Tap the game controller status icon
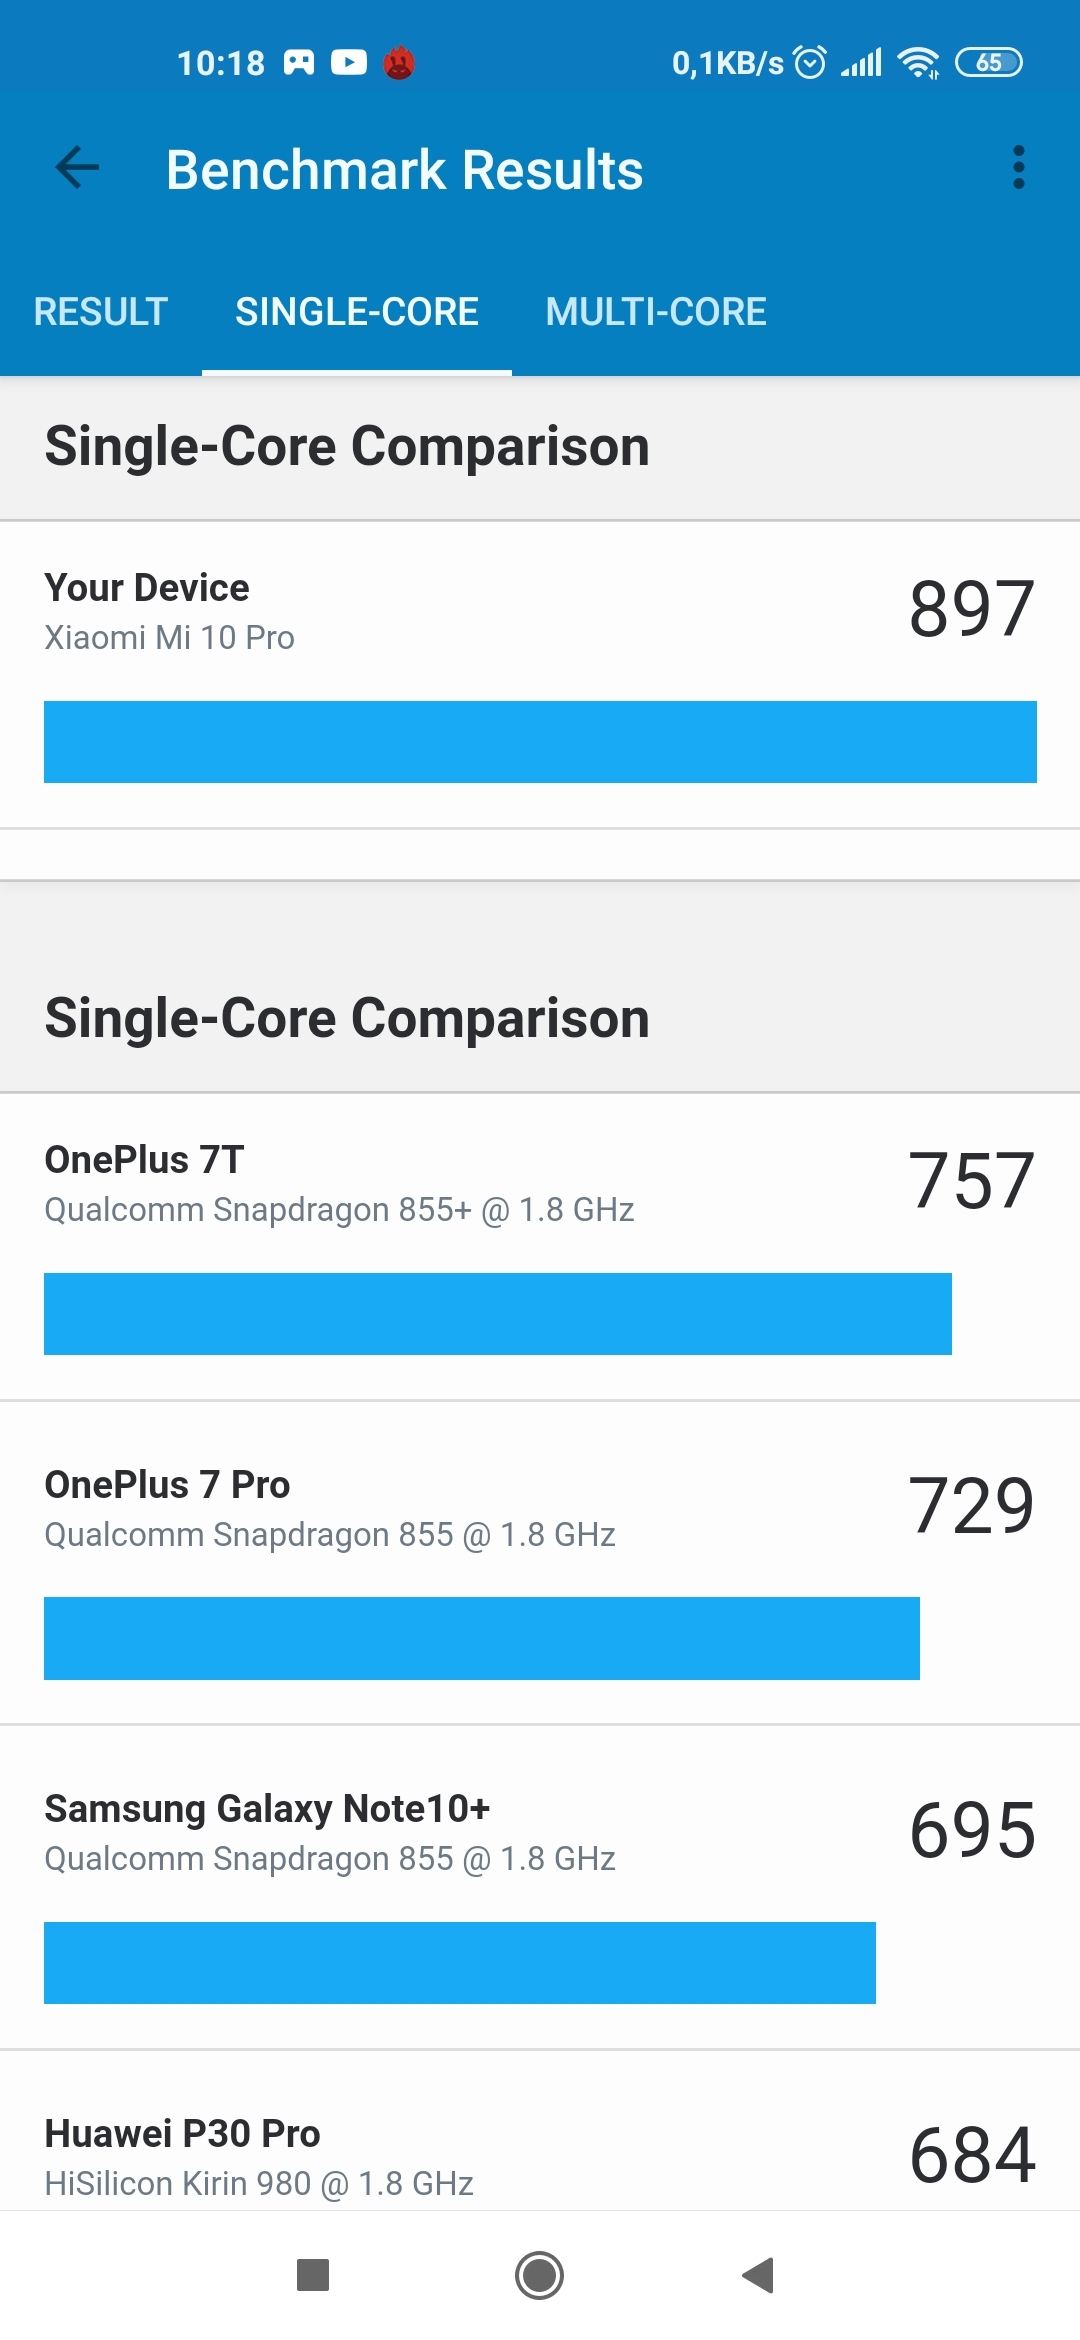 tap(299, 63)
